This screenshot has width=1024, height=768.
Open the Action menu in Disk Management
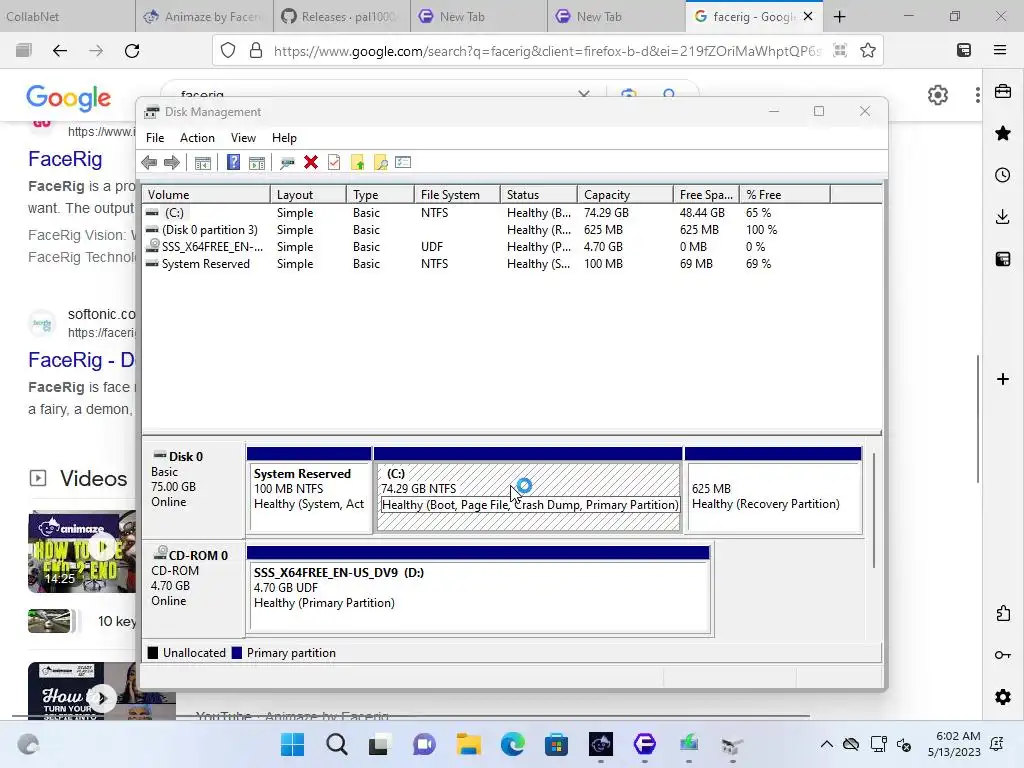click(x=197, y=138)
